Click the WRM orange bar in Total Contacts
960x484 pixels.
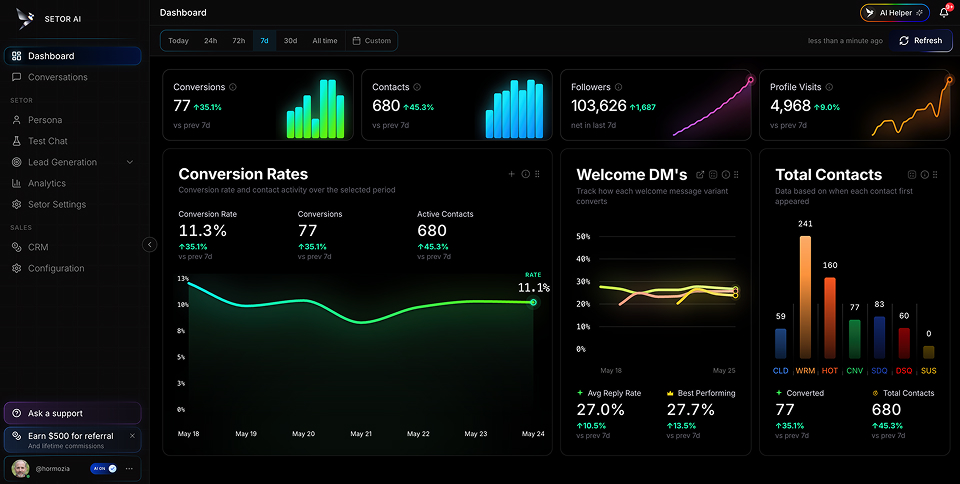point(805,297)
